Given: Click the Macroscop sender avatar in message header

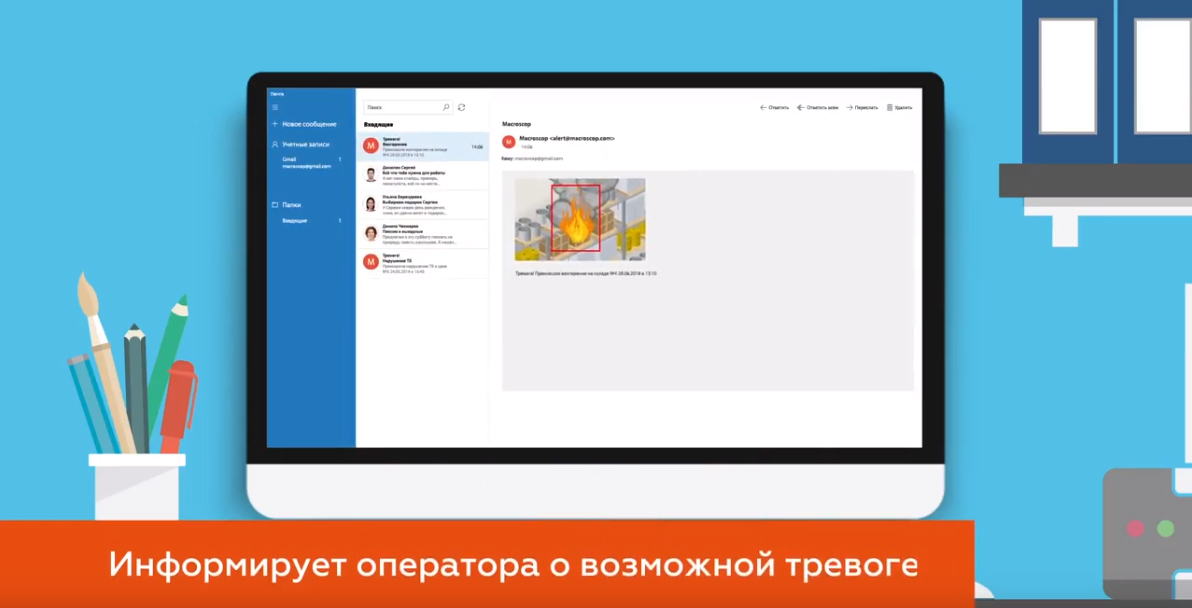Looking at the screenshot, I should click(509, 142).
